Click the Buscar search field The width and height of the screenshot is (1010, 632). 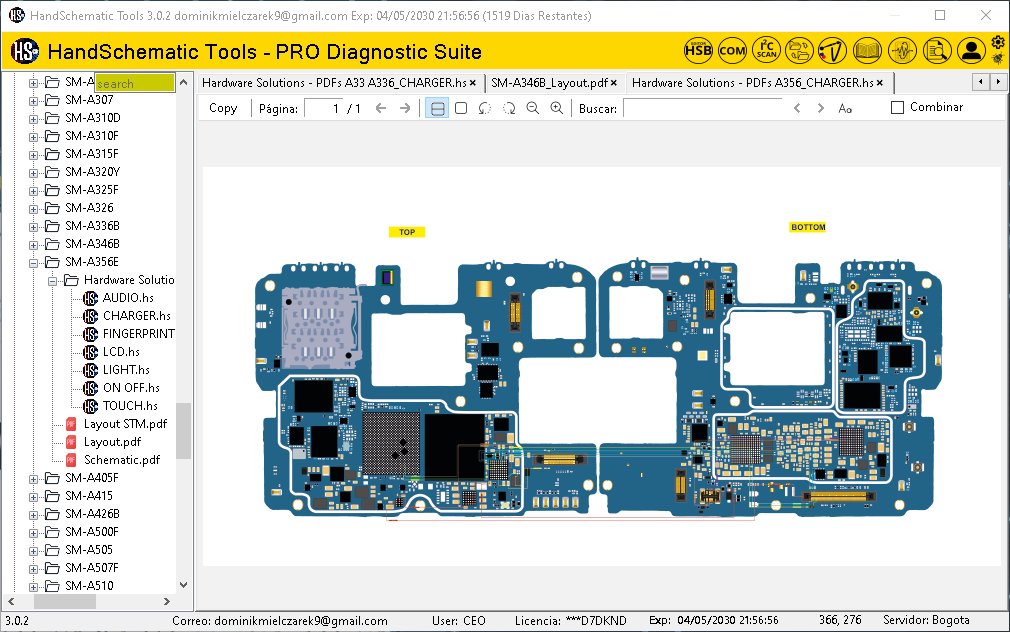(703, 108)
